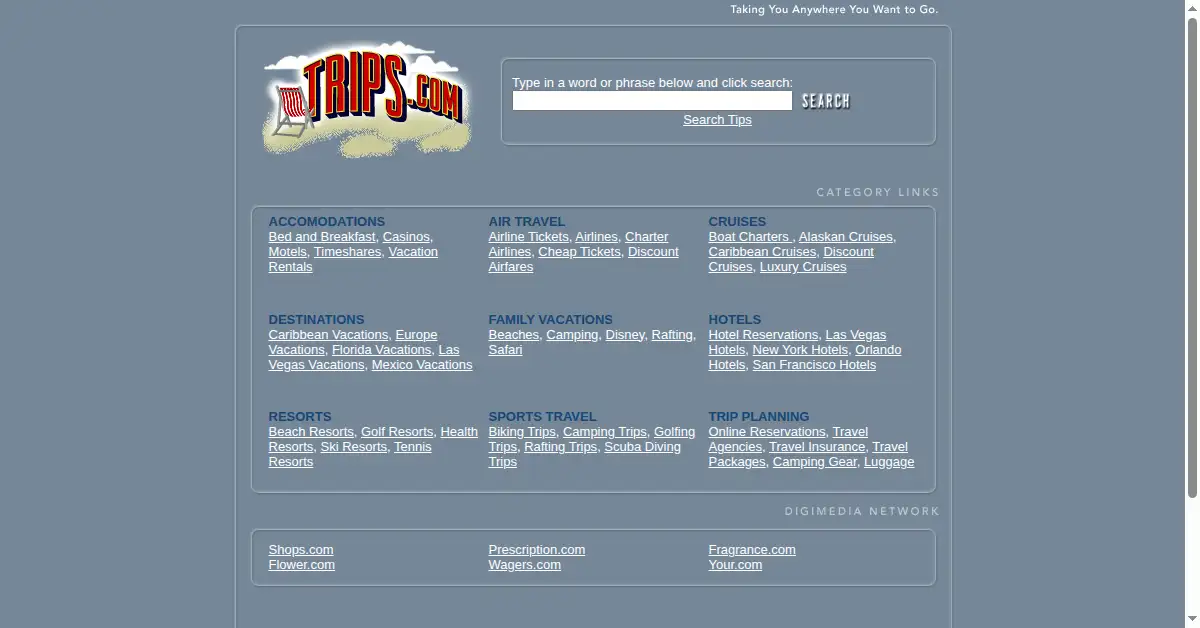Select the Online Reservations link

tap(767, 432)
